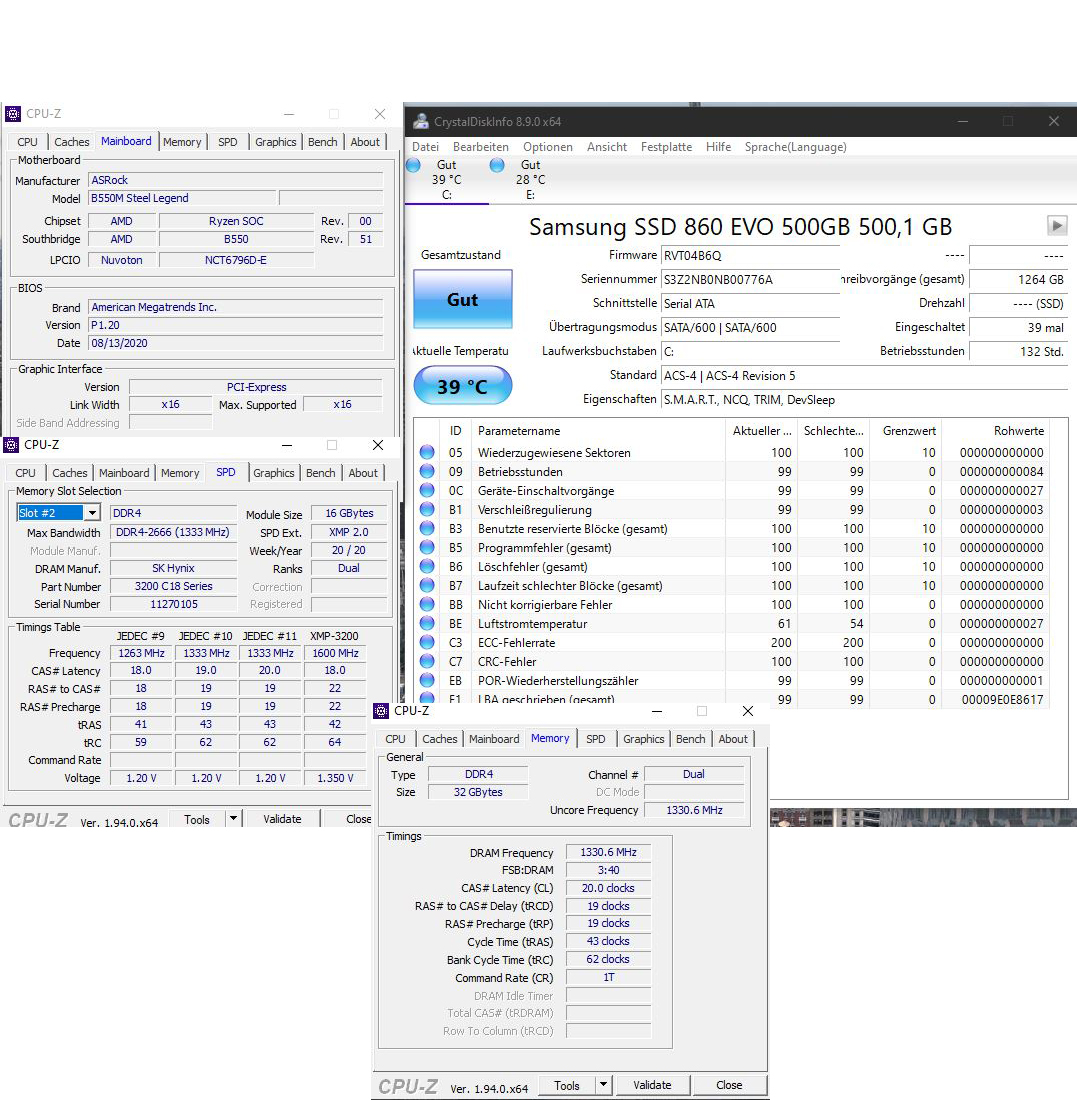Viewport: 1077px width, 1100px height.
Task: Open CPU tab in Memory CPU-Z window
Action: 395,739
